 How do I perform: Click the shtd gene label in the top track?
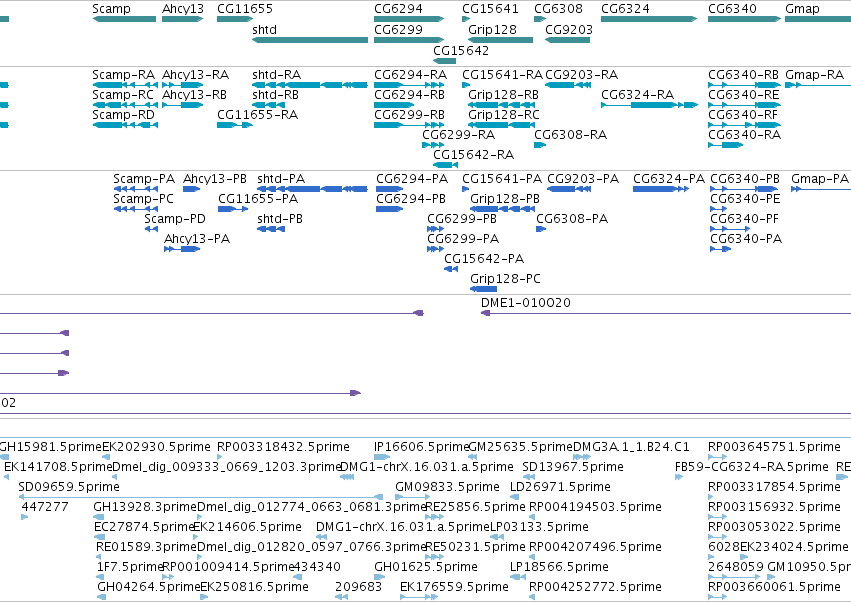264,29
